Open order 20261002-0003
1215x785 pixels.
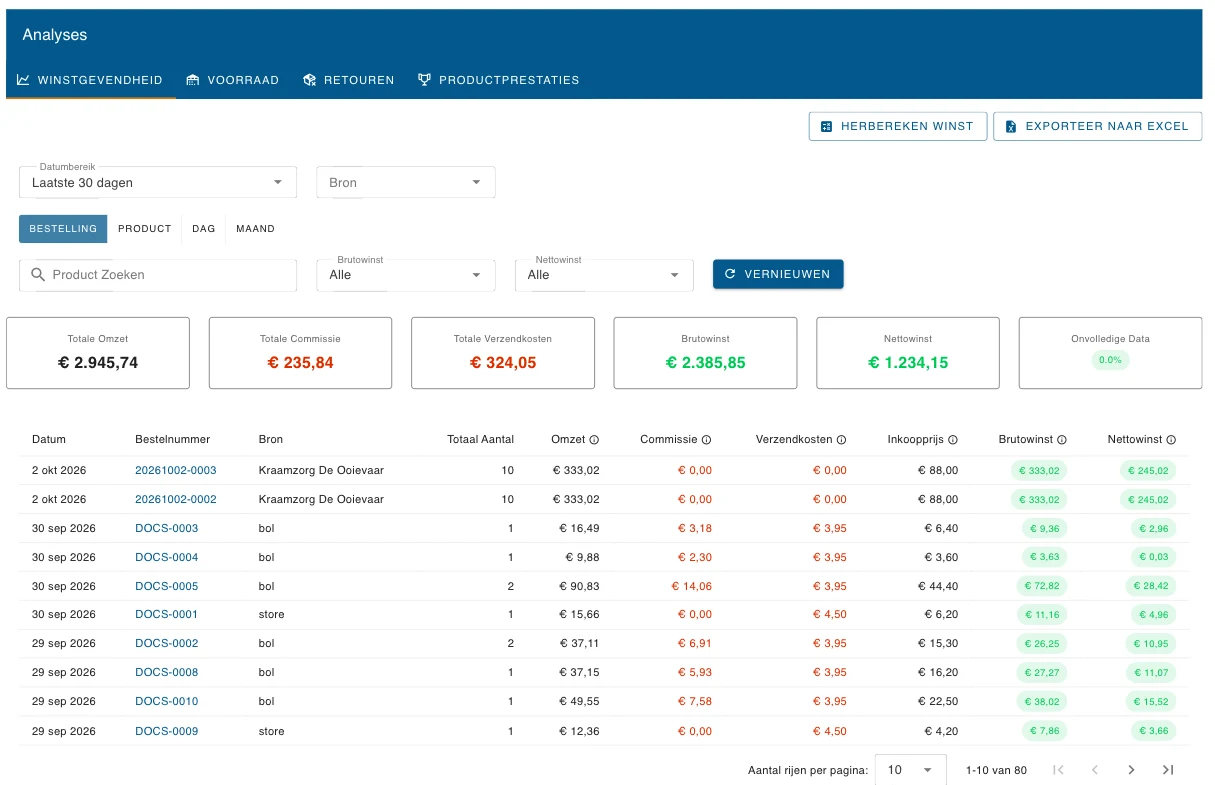point(176,470)
